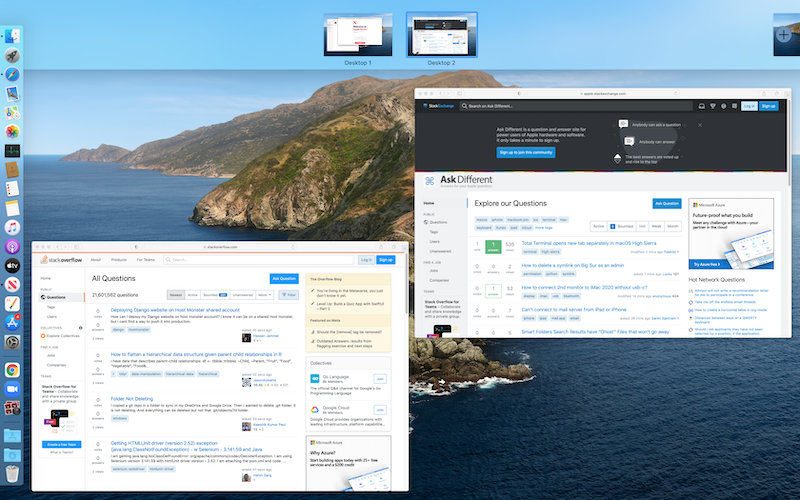Viewport: 800px width, 500px height.
Task: Open Zoom app in the Dock
Action: pos(12,389)
